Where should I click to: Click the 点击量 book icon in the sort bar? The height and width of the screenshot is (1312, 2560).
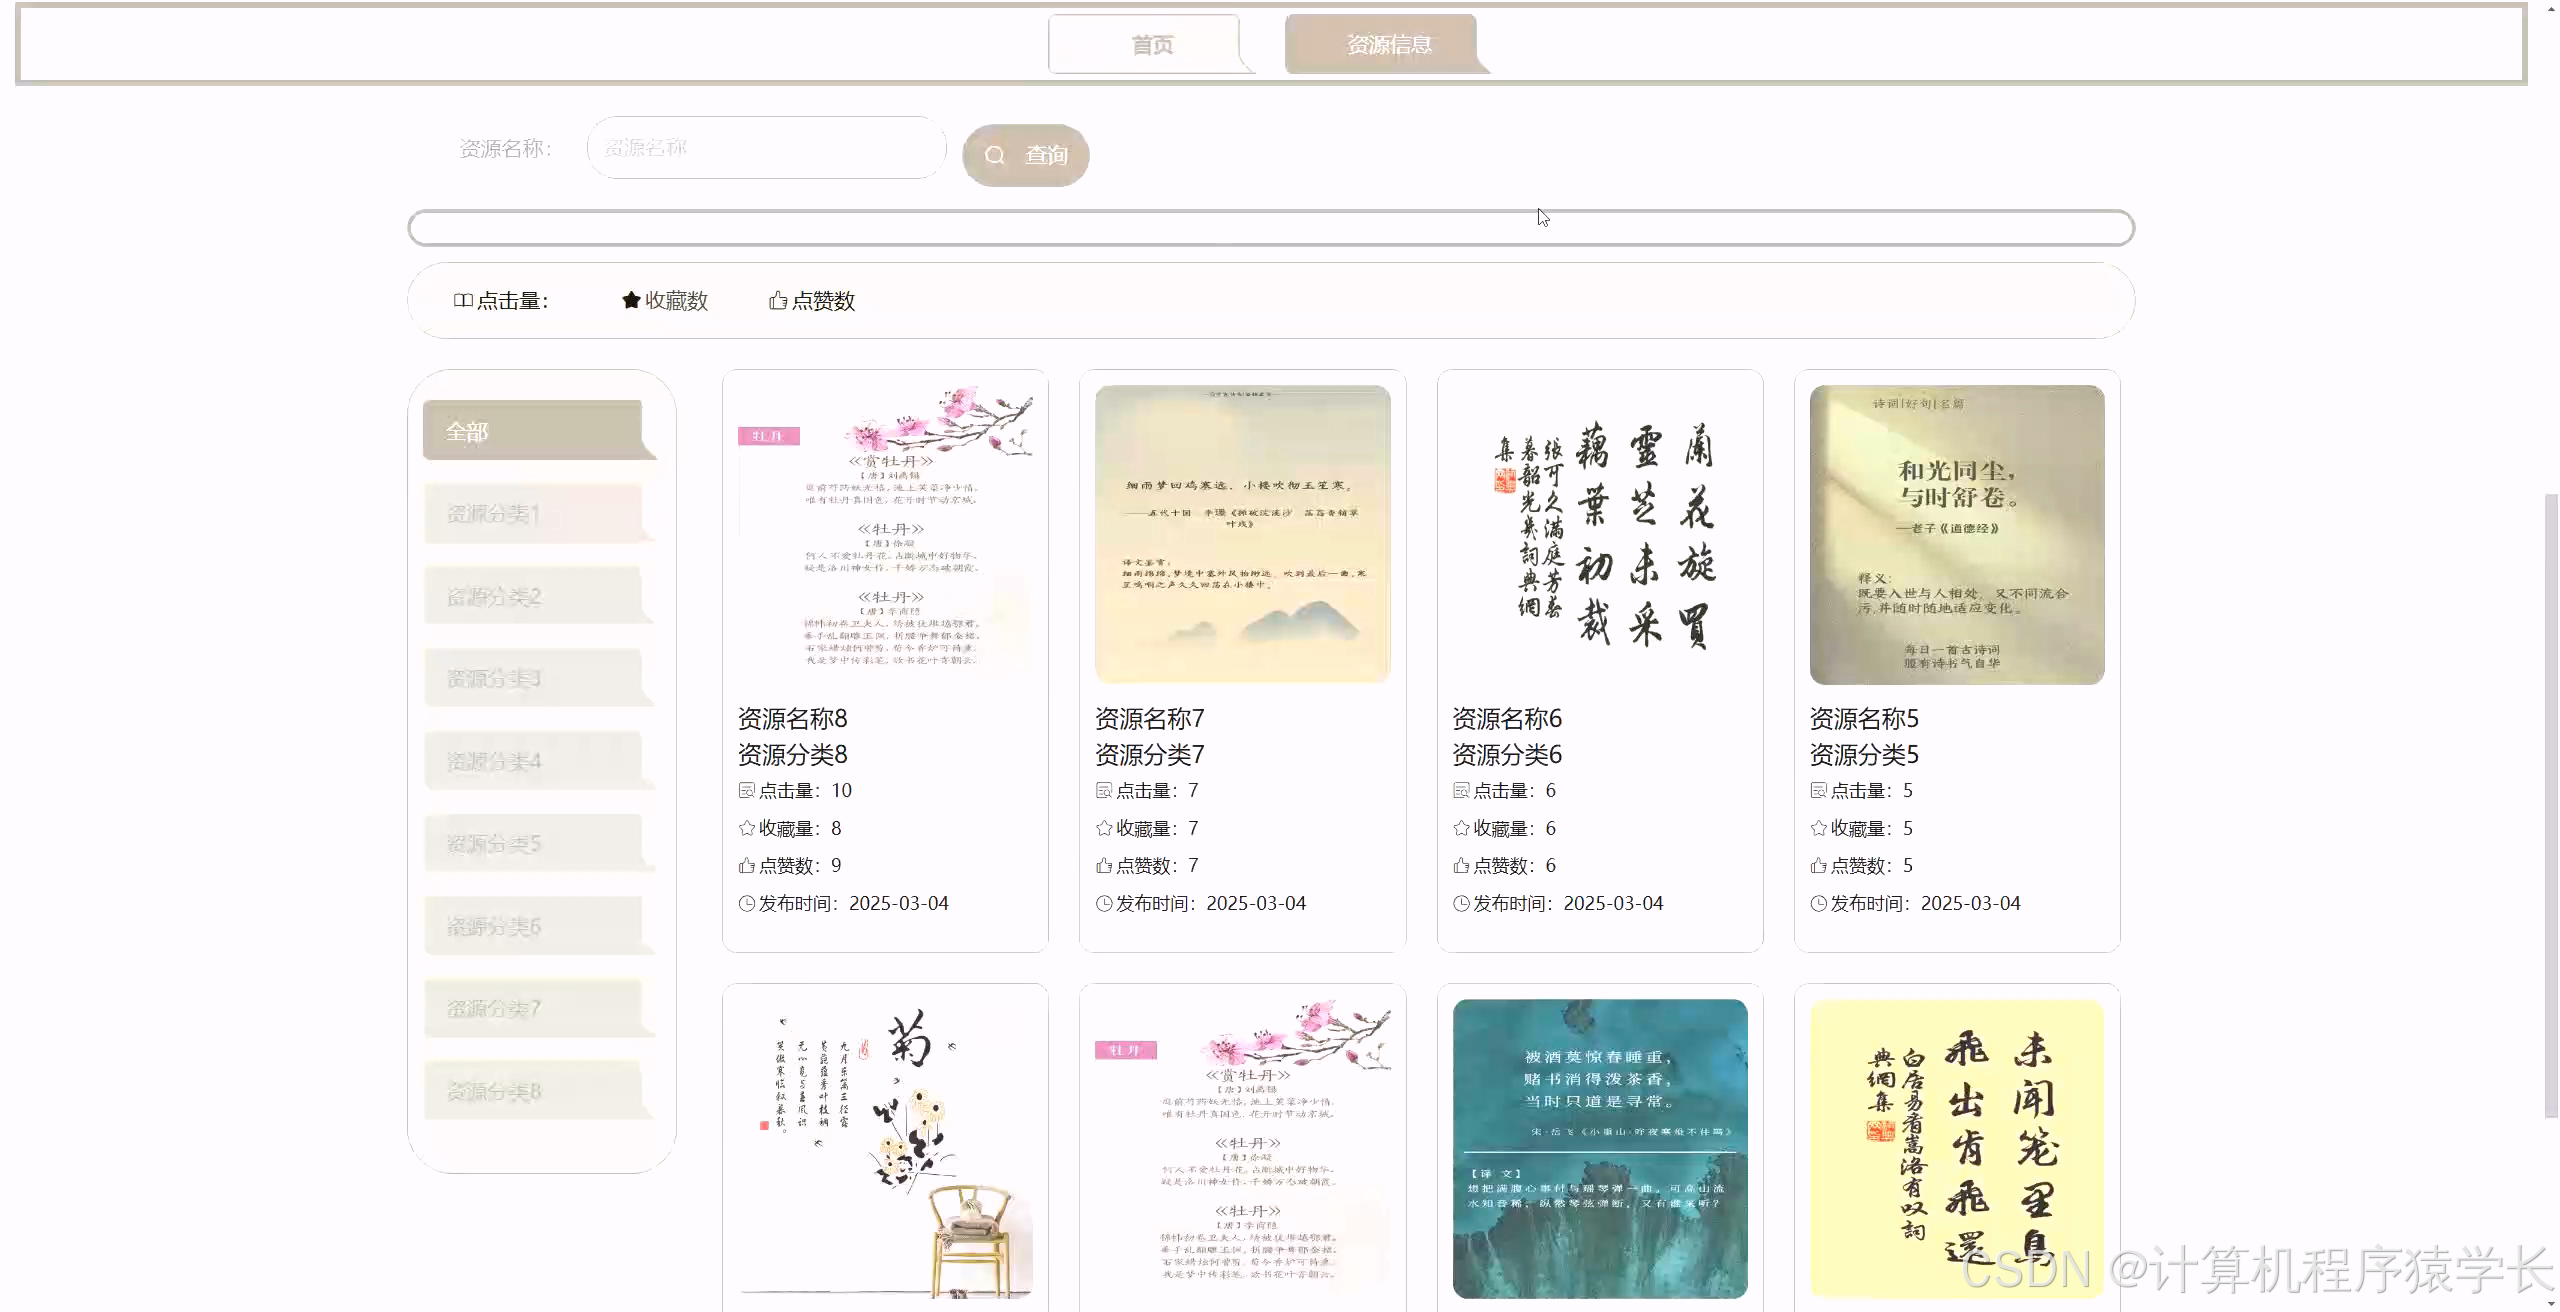[462, 299]
